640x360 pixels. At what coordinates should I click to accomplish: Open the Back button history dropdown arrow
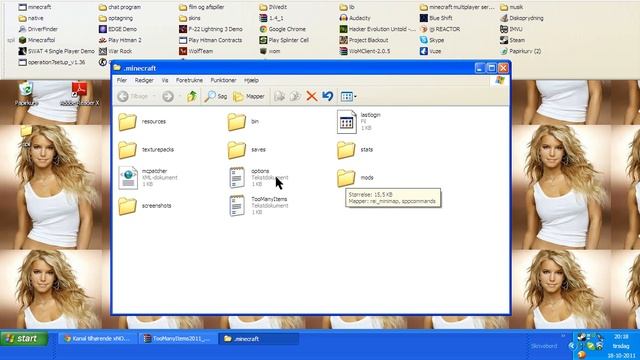[x=154, y=96]
